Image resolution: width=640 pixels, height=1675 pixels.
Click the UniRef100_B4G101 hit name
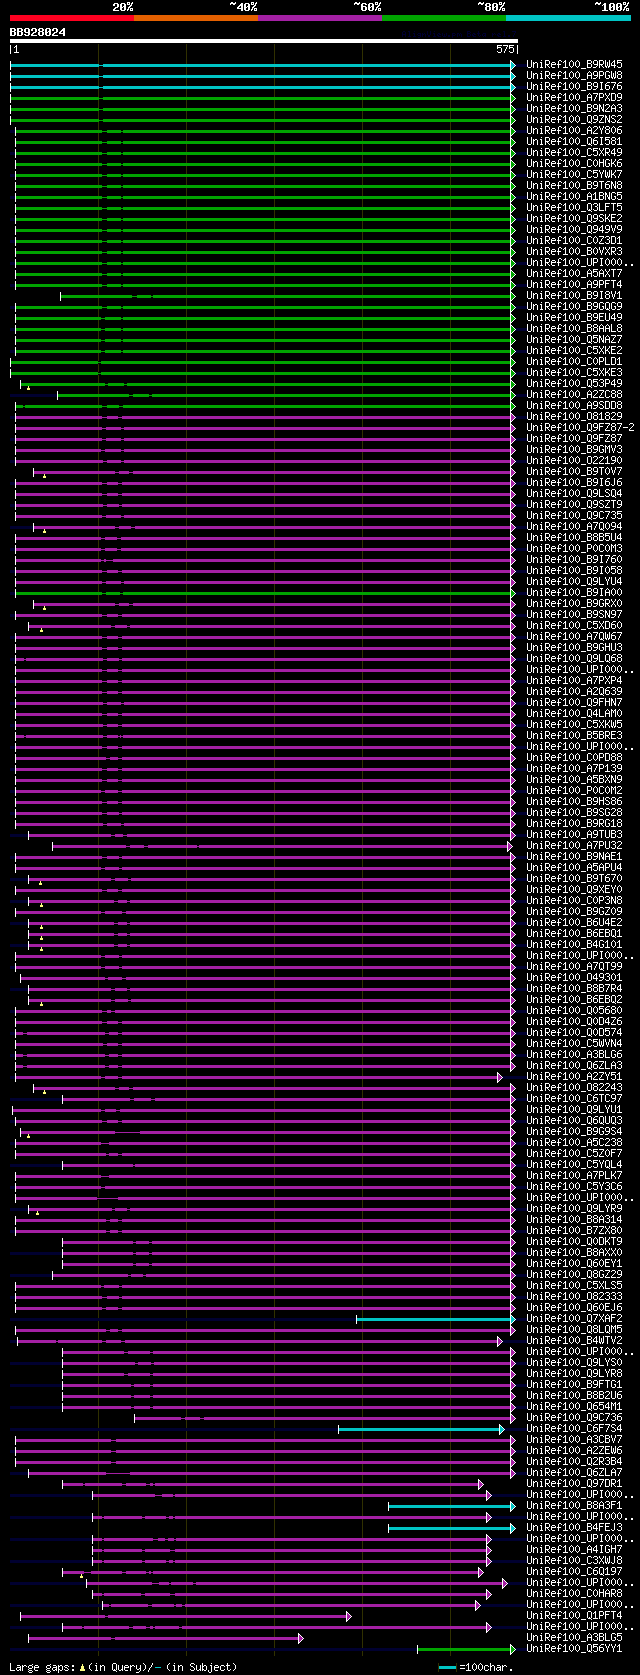pyautogui.click(x=574, y=944)
